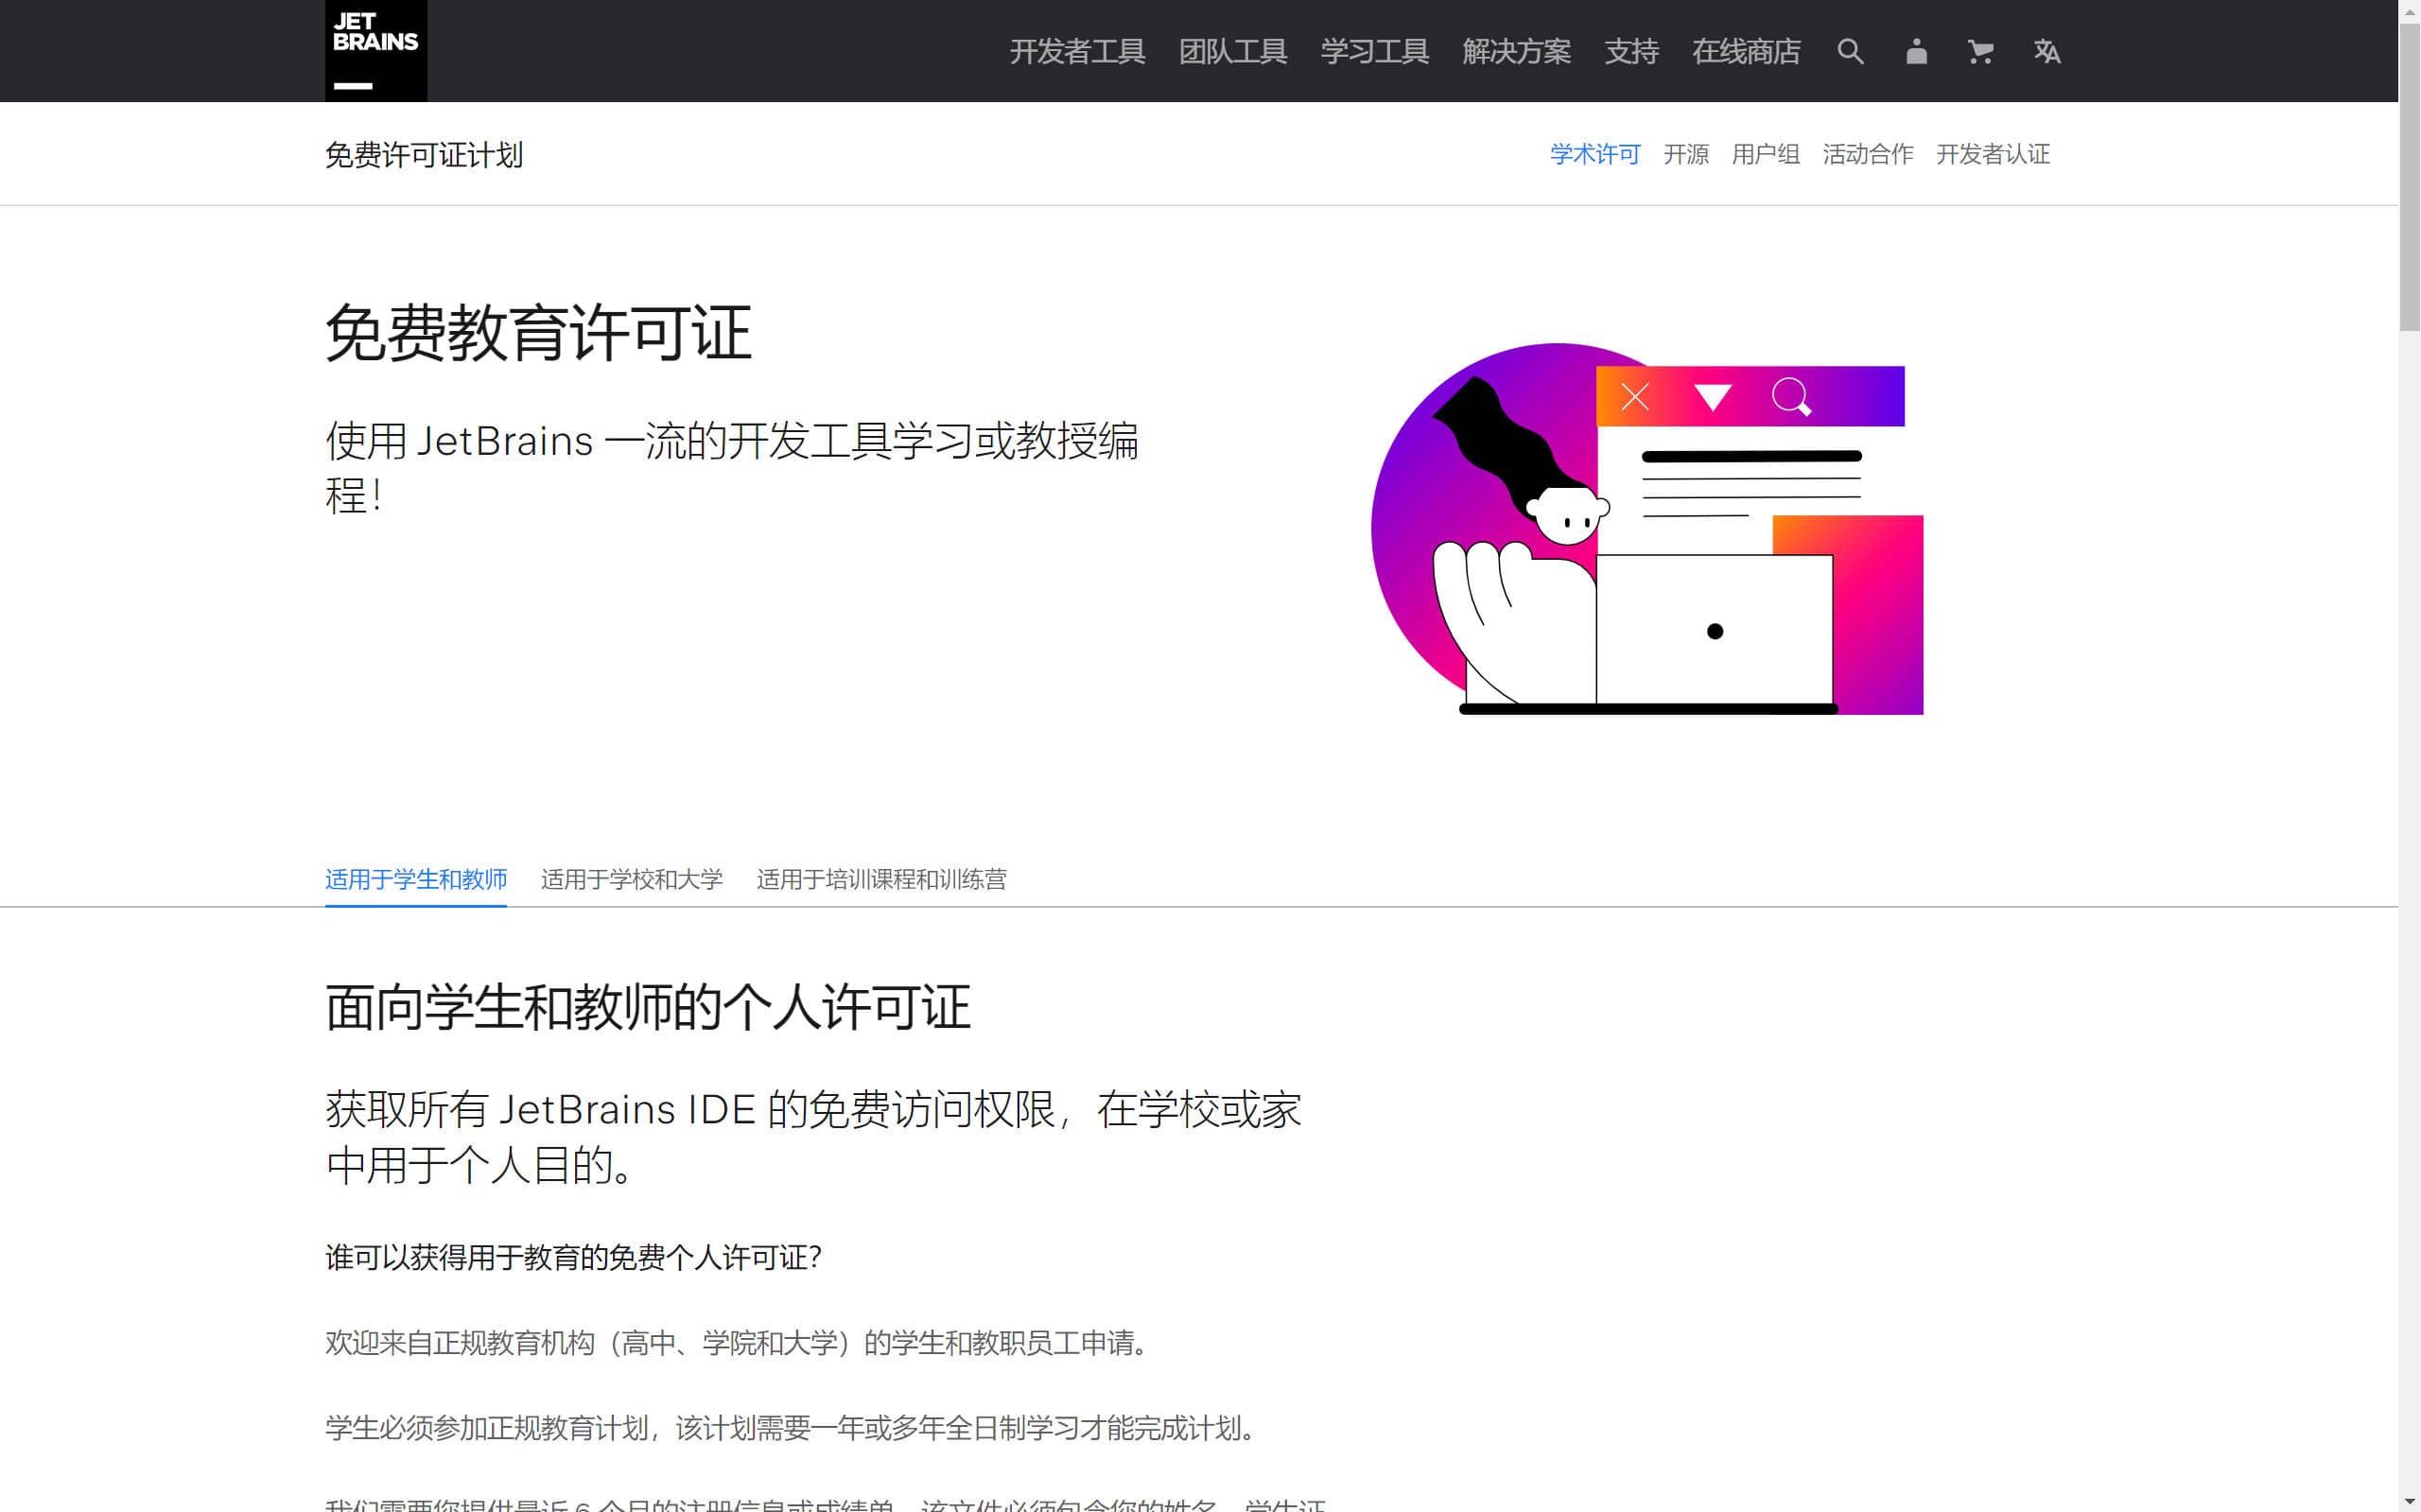Open the search icon in header

tap(1850, 51)
